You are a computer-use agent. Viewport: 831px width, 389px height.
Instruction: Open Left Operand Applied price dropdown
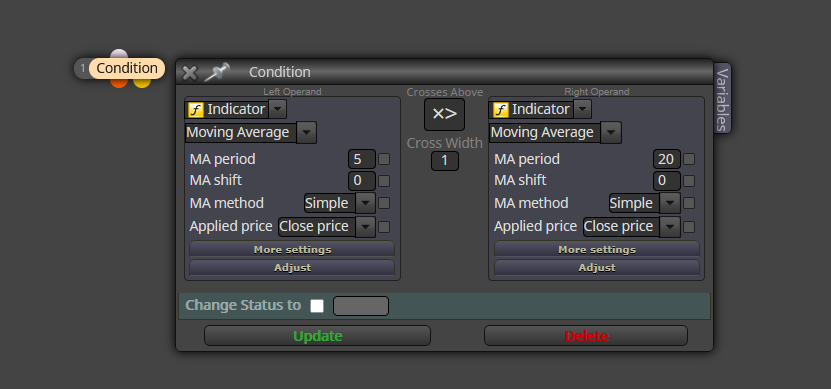coord(365,227)
